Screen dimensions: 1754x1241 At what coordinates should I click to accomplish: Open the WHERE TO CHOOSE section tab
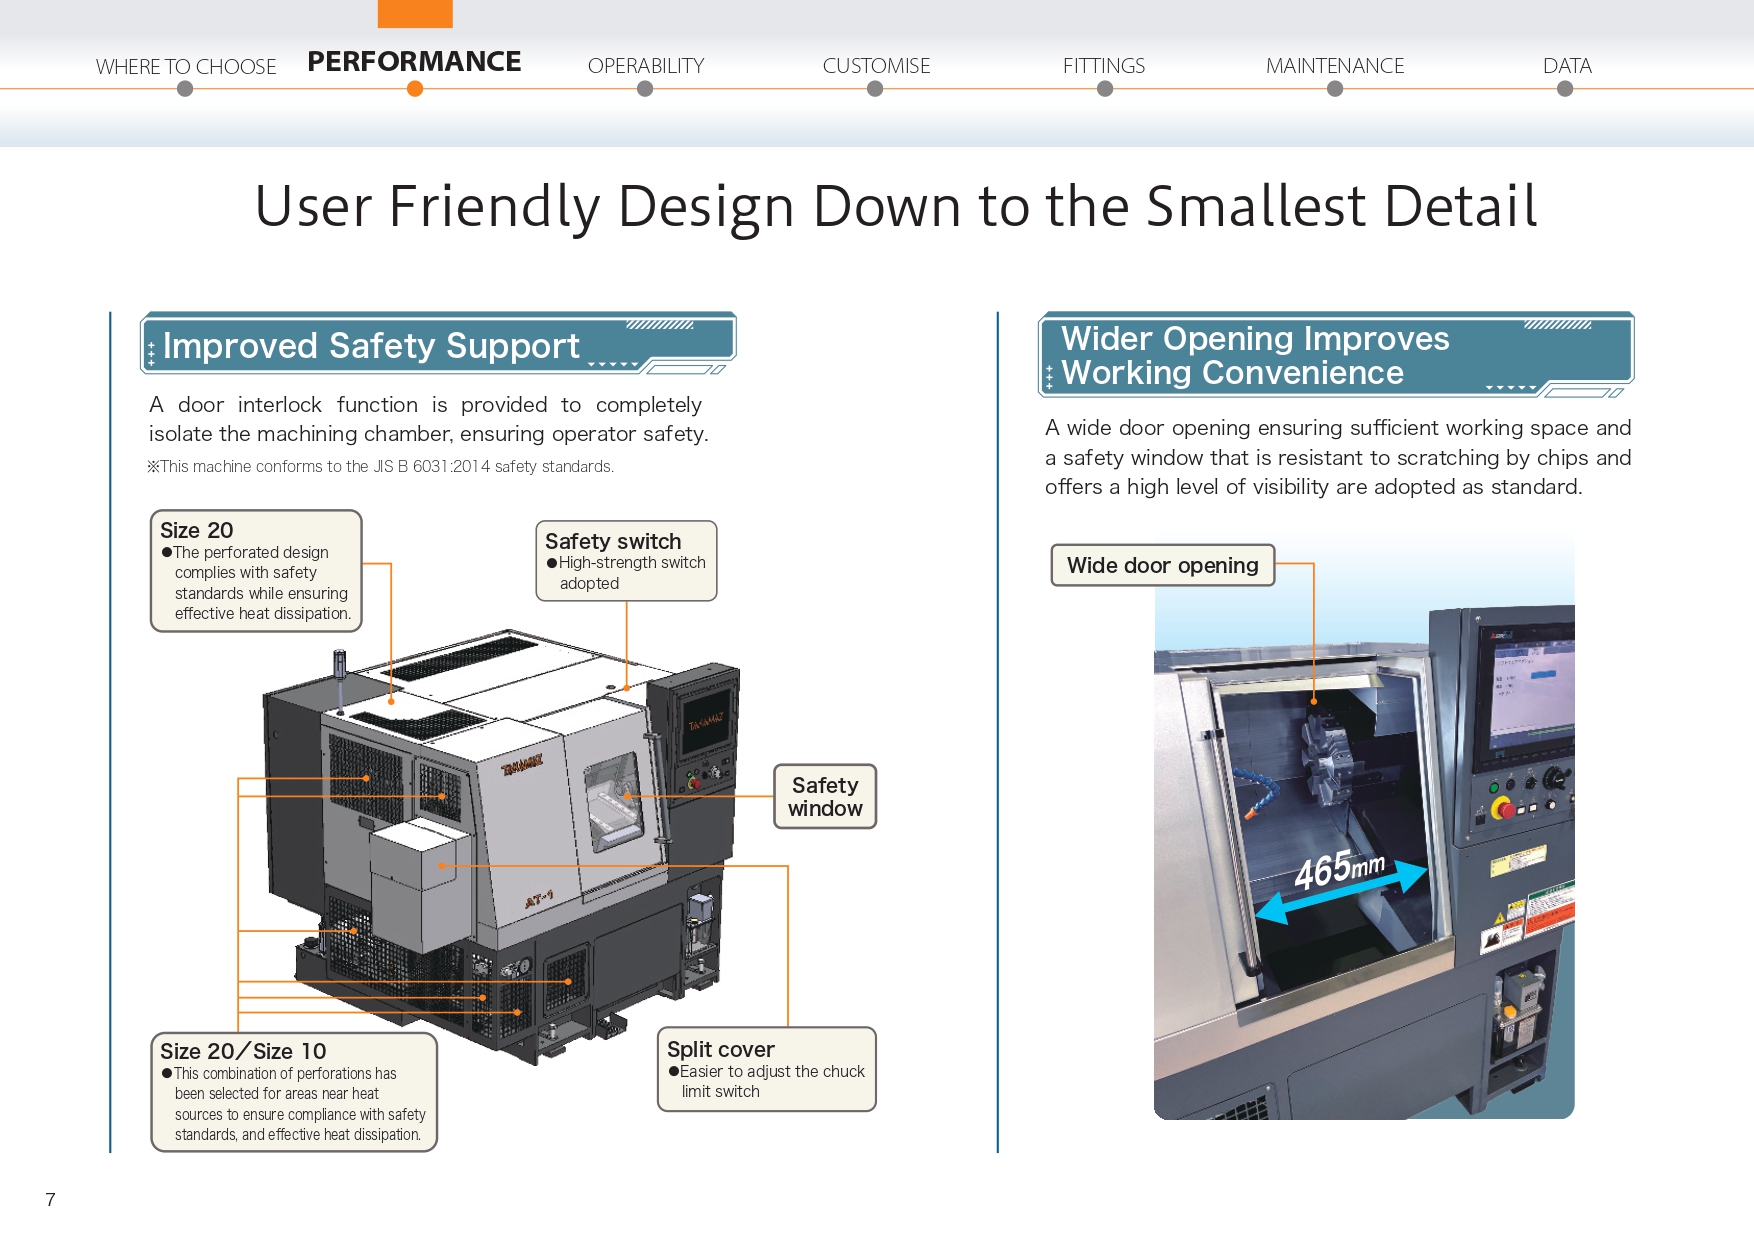186,66
